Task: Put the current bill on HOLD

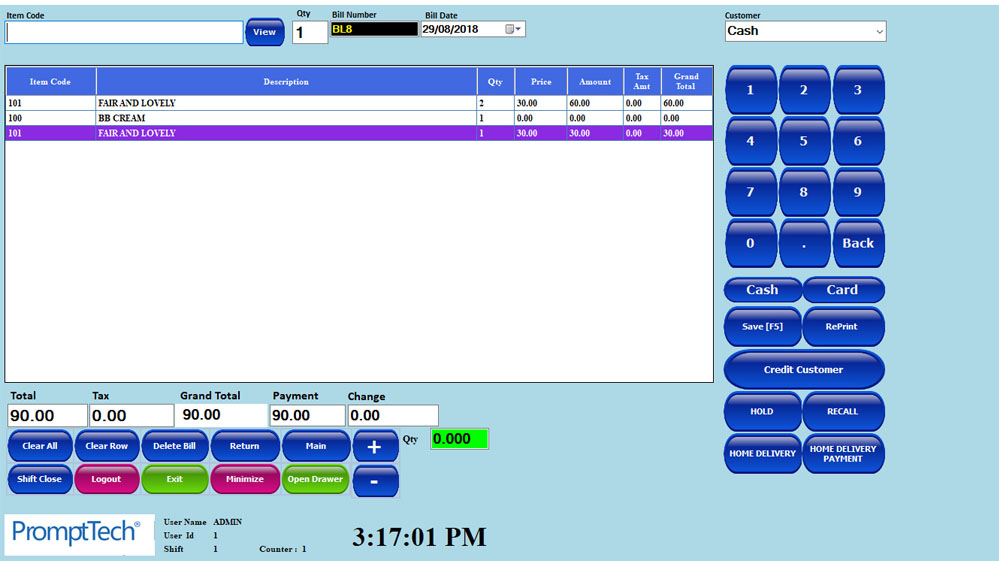Action: click(x=762, y=411)
